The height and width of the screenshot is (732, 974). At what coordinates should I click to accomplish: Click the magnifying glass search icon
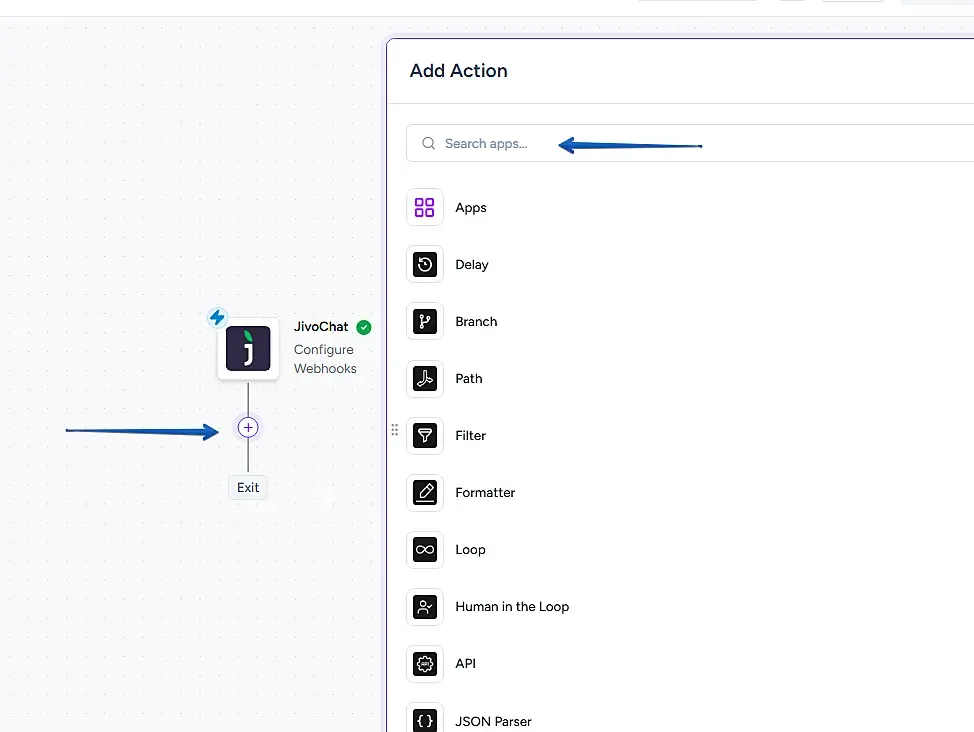429,144
